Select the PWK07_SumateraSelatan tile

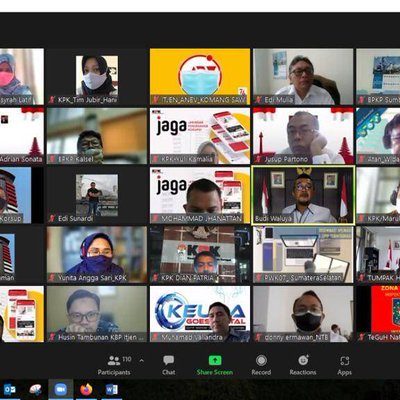(303, 254)
